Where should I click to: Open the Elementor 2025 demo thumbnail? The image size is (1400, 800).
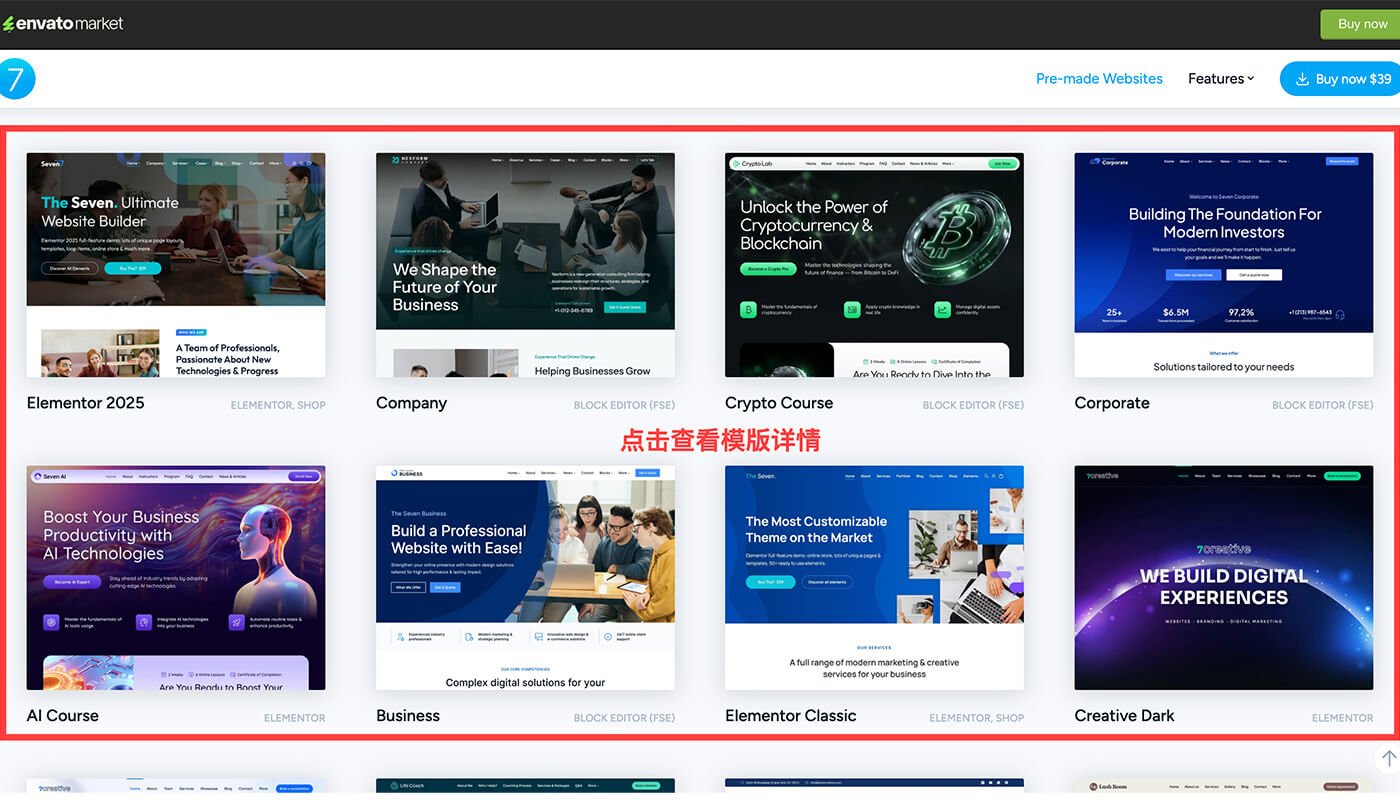(176, 265)
